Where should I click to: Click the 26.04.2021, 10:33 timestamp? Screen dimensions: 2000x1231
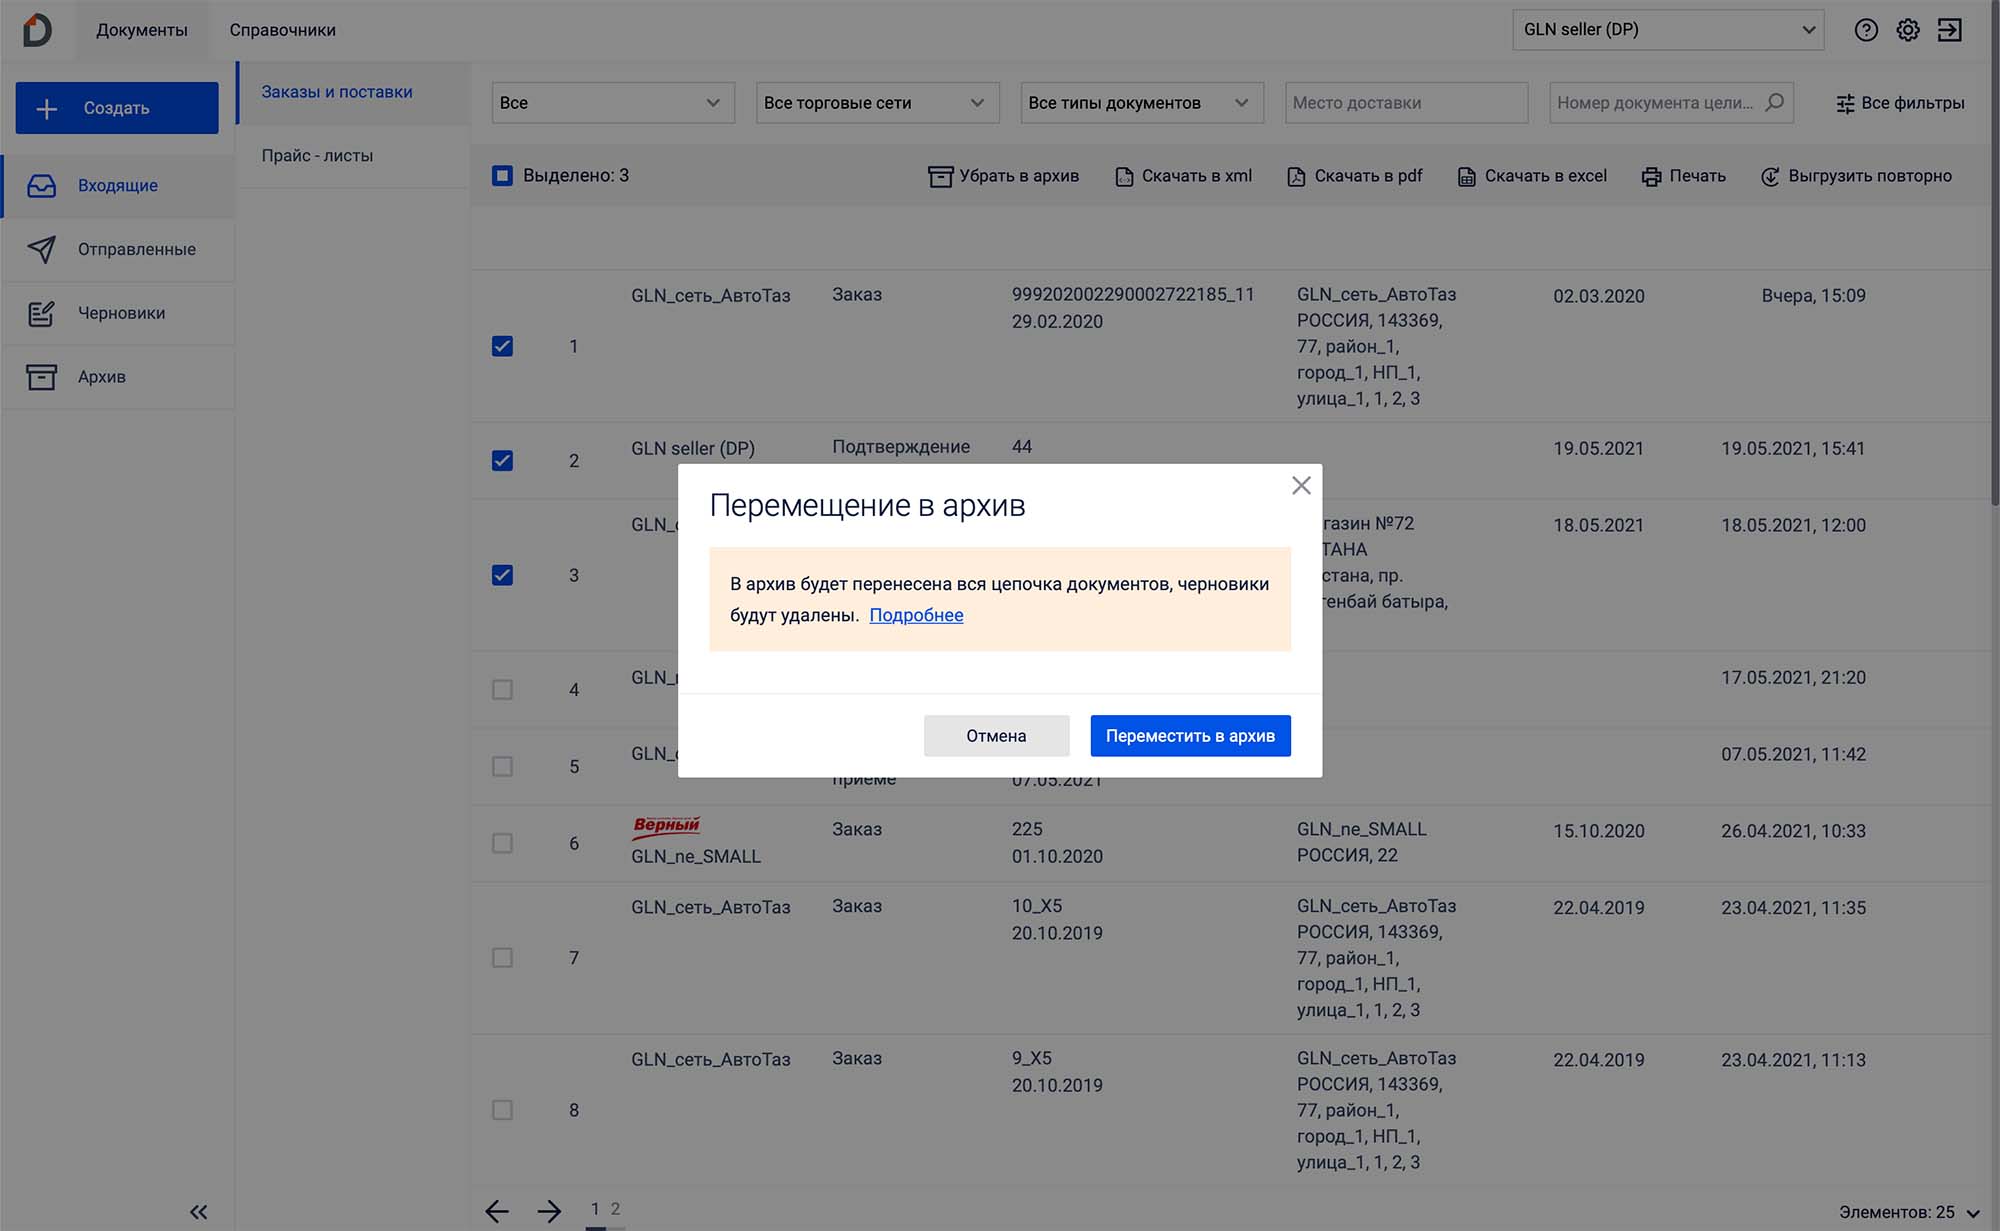coord(1793,831)
